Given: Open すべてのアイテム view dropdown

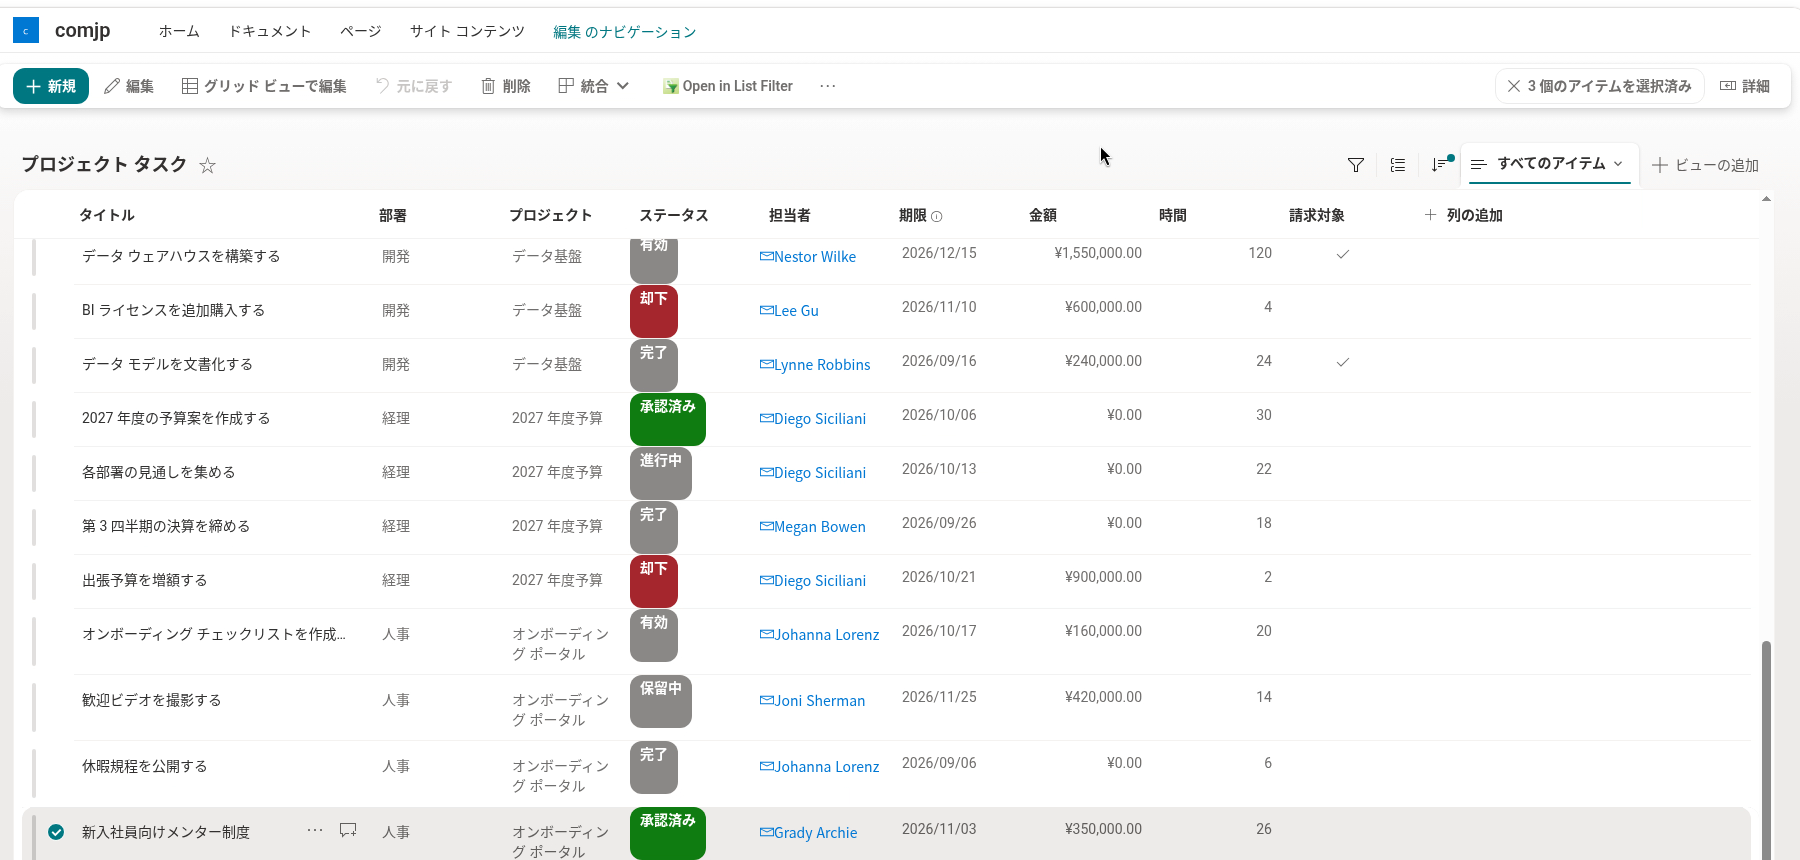Looking at the screenshot, I should [x=1550, y=164].
